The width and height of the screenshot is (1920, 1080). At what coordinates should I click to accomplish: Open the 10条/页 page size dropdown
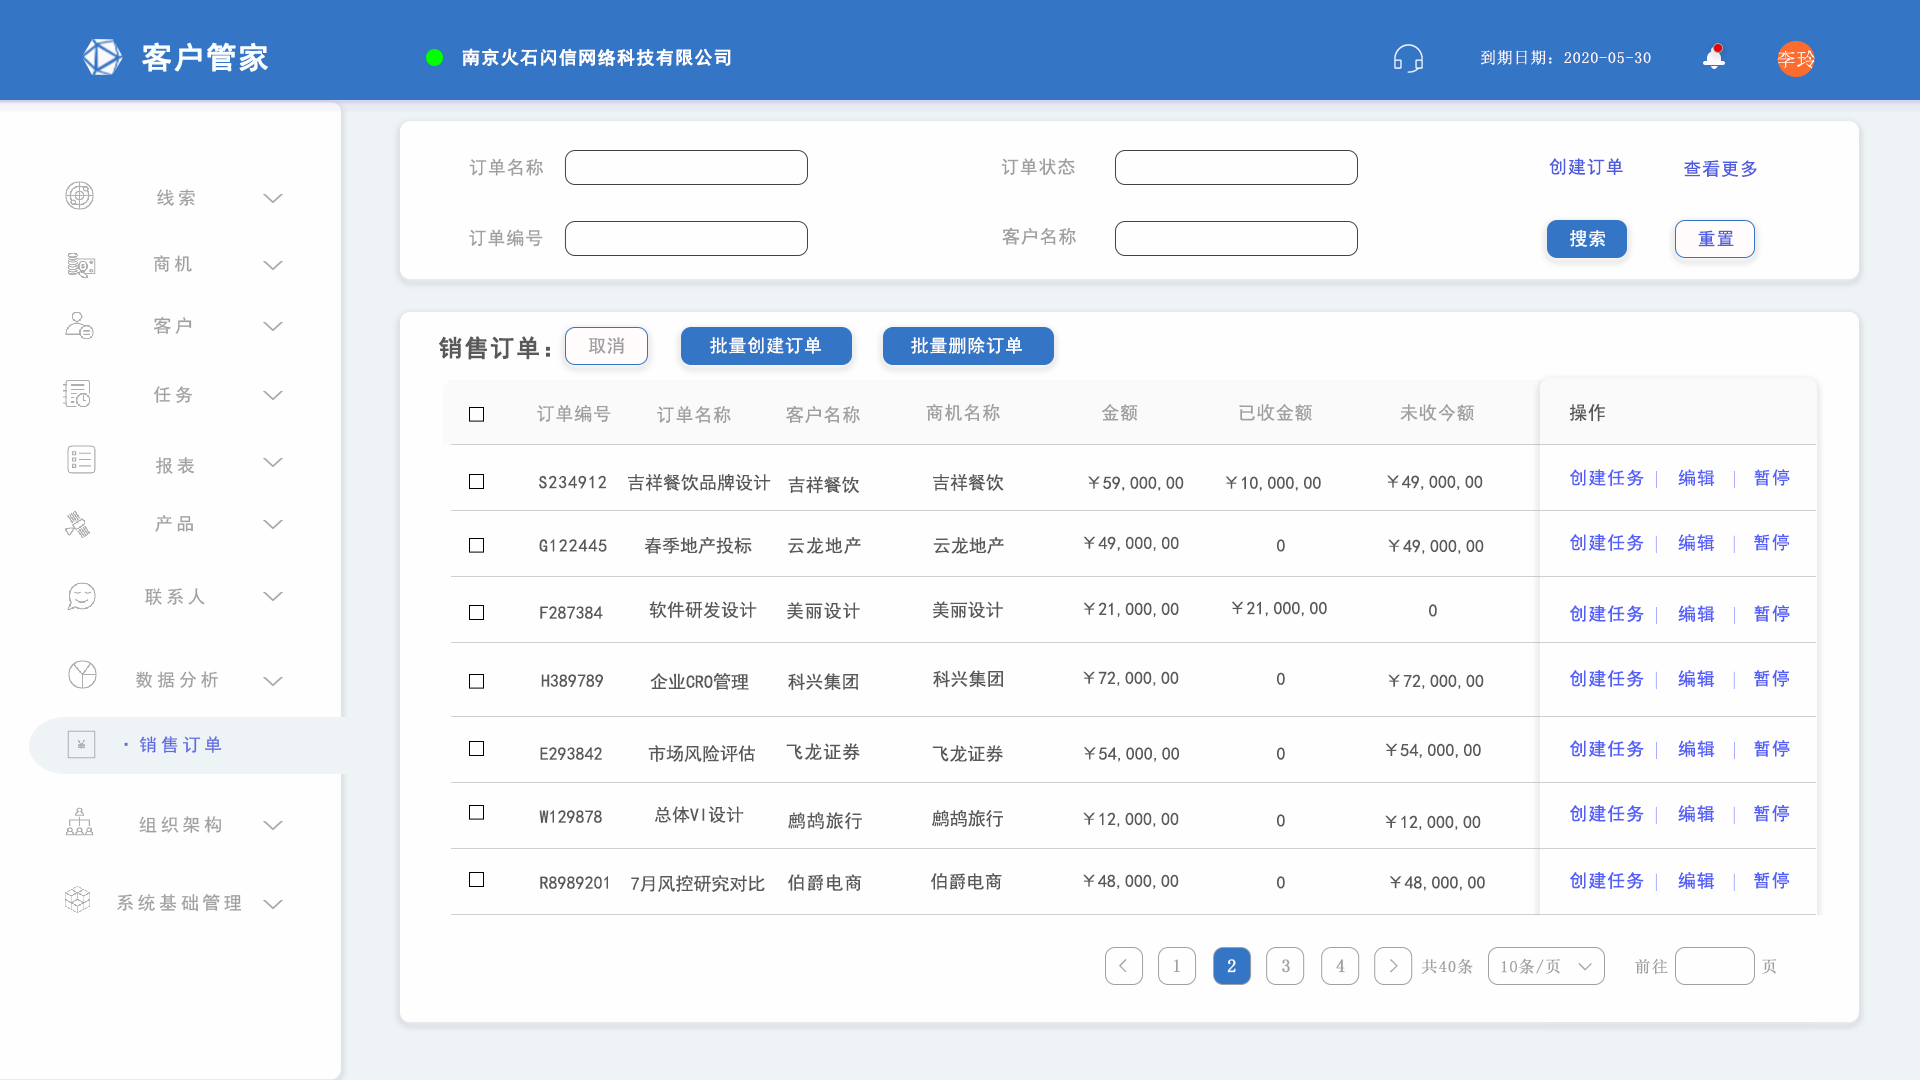[x=1546, y=966]
